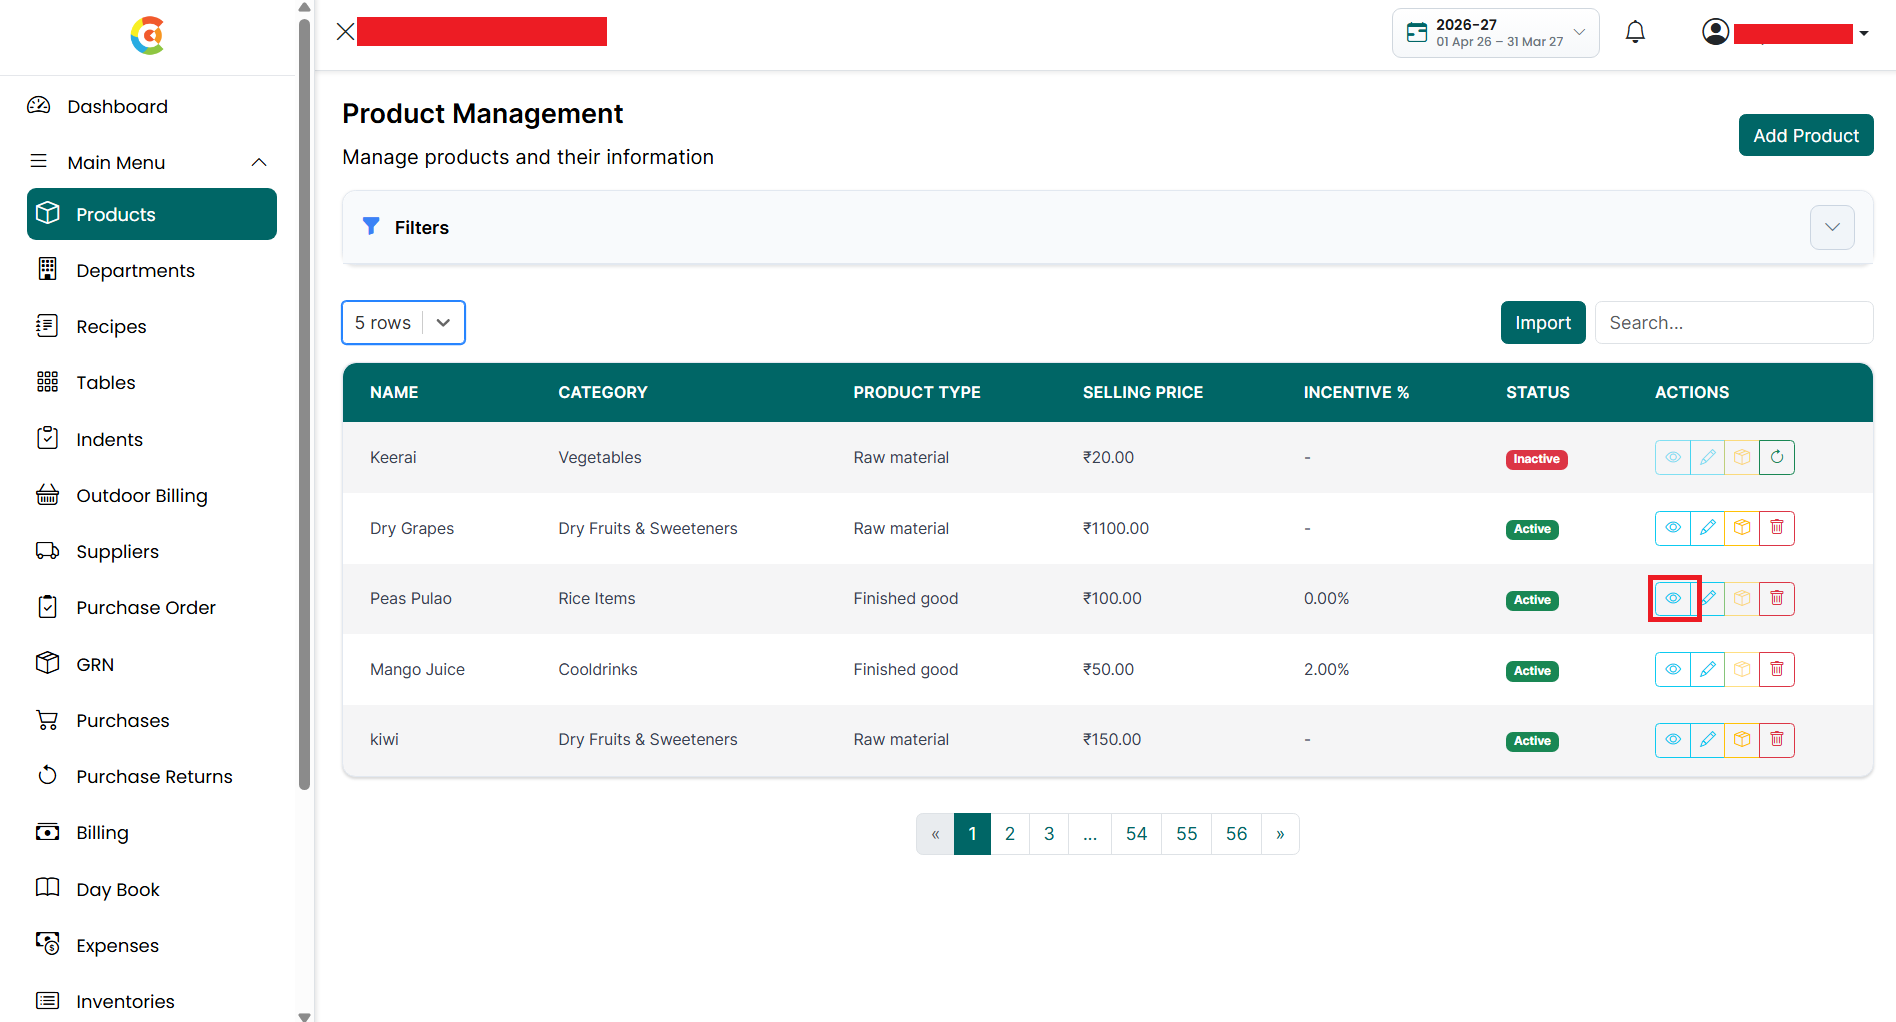Jump to last page 56

tap(1237, 834)
